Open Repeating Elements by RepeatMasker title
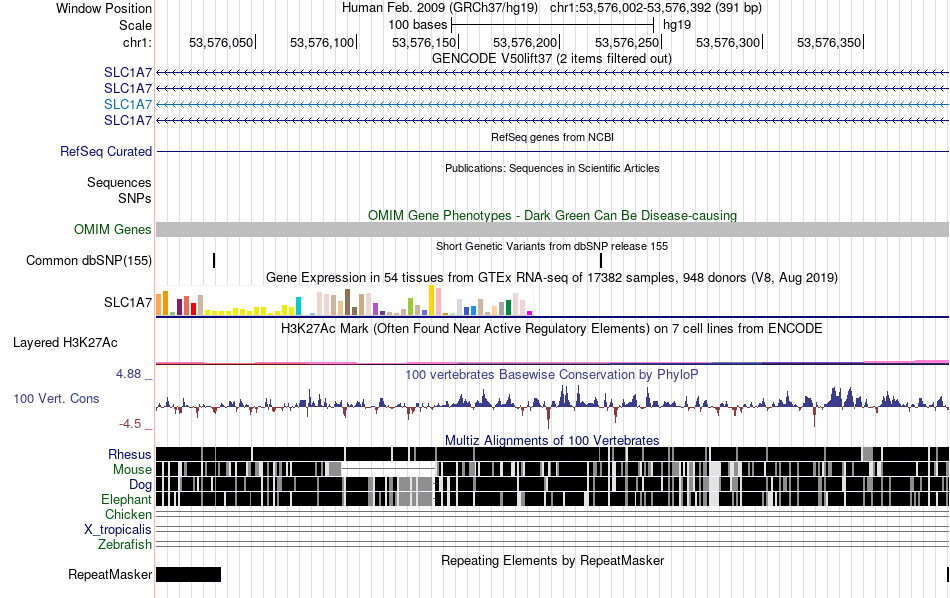The width and height of the screenshot is (950, 598). click(552, 560)
